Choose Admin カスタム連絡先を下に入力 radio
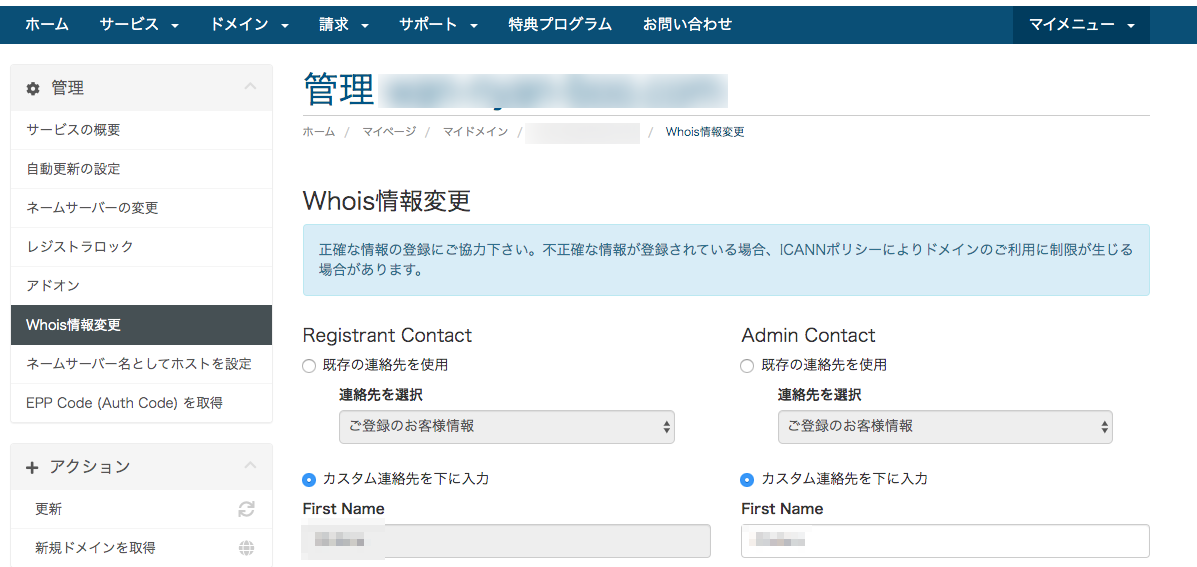This screenshot has height=567, width=1197. 747,480
